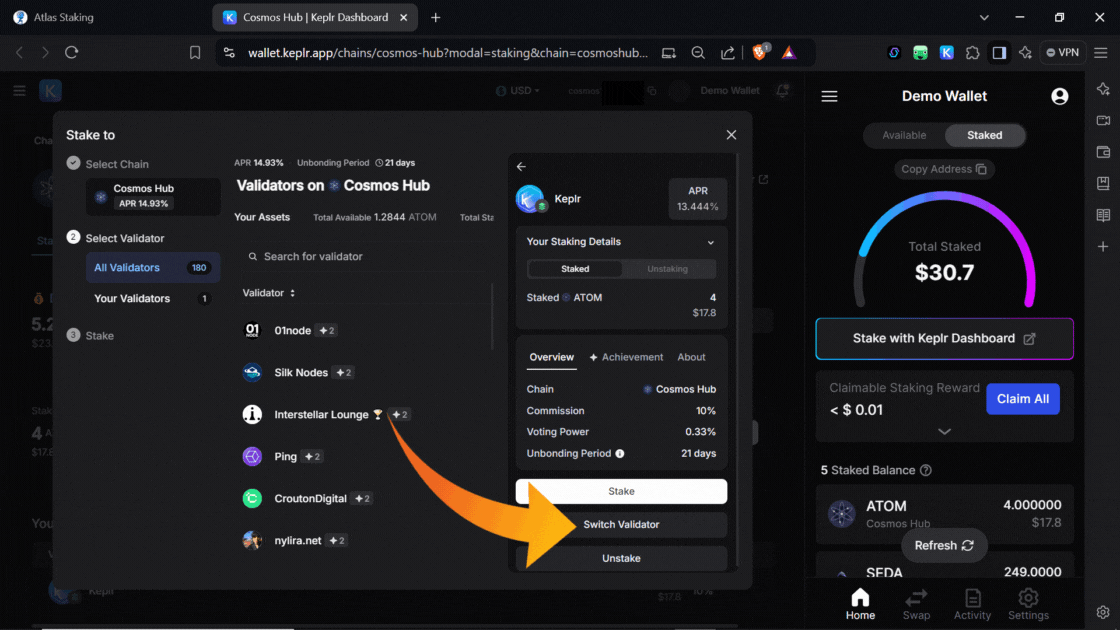Select the Staked toggle in staking details
Screen dimensions: 1120x630
point(575,269)
